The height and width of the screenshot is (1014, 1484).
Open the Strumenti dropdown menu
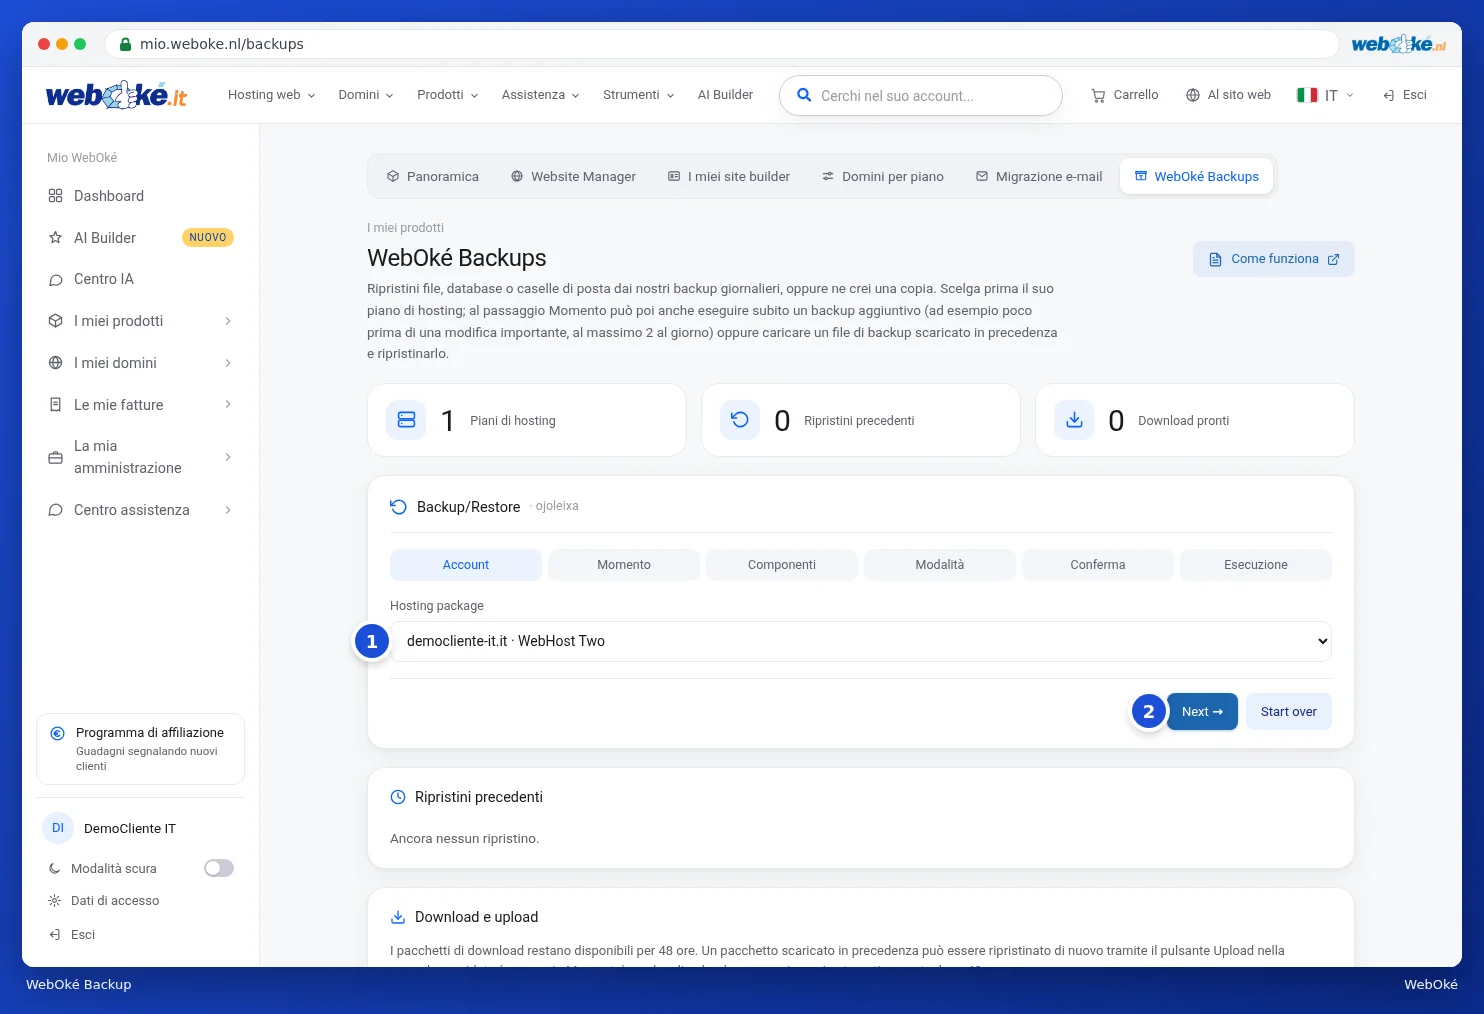[639, 95]
